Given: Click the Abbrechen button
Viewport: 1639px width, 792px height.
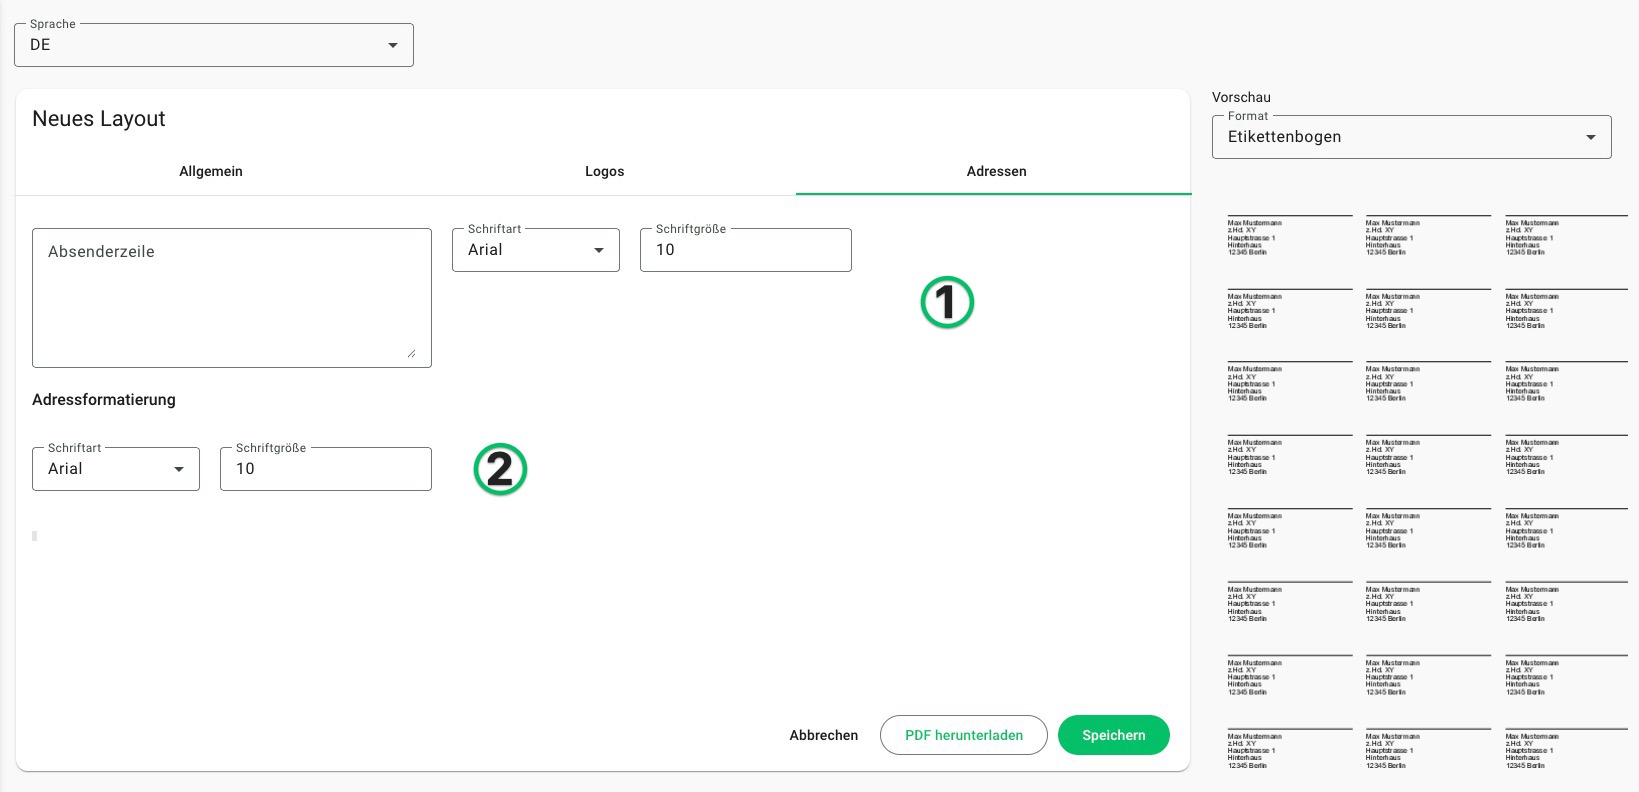Looking at the screenshot, I should 824,735.
